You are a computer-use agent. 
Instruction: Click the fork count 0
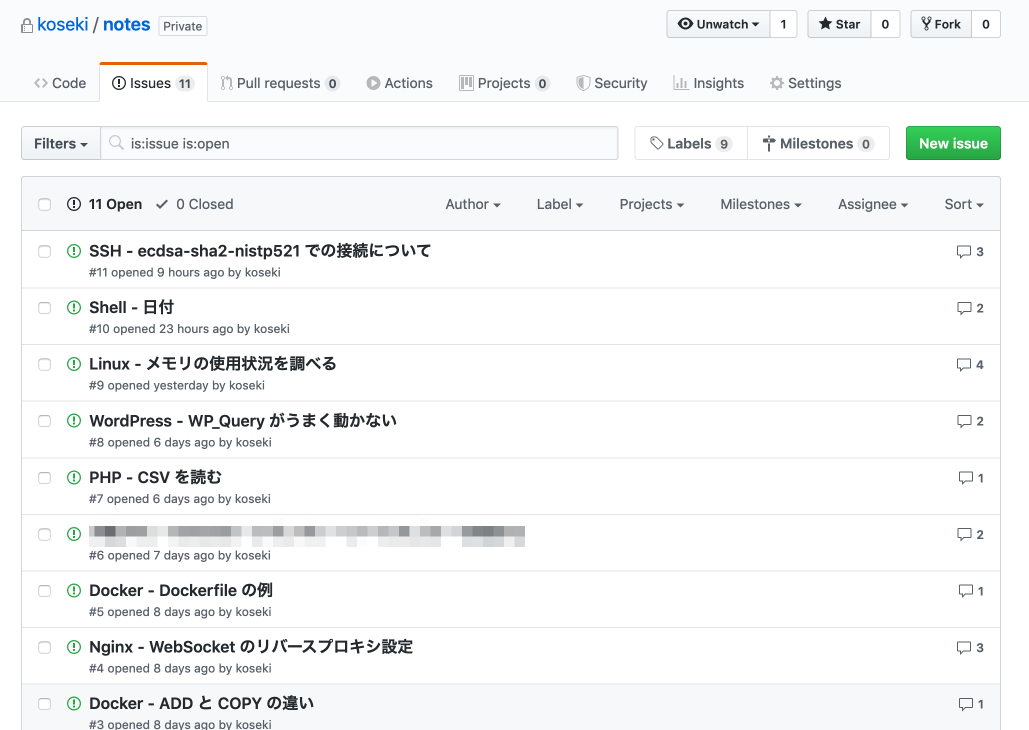986,24
